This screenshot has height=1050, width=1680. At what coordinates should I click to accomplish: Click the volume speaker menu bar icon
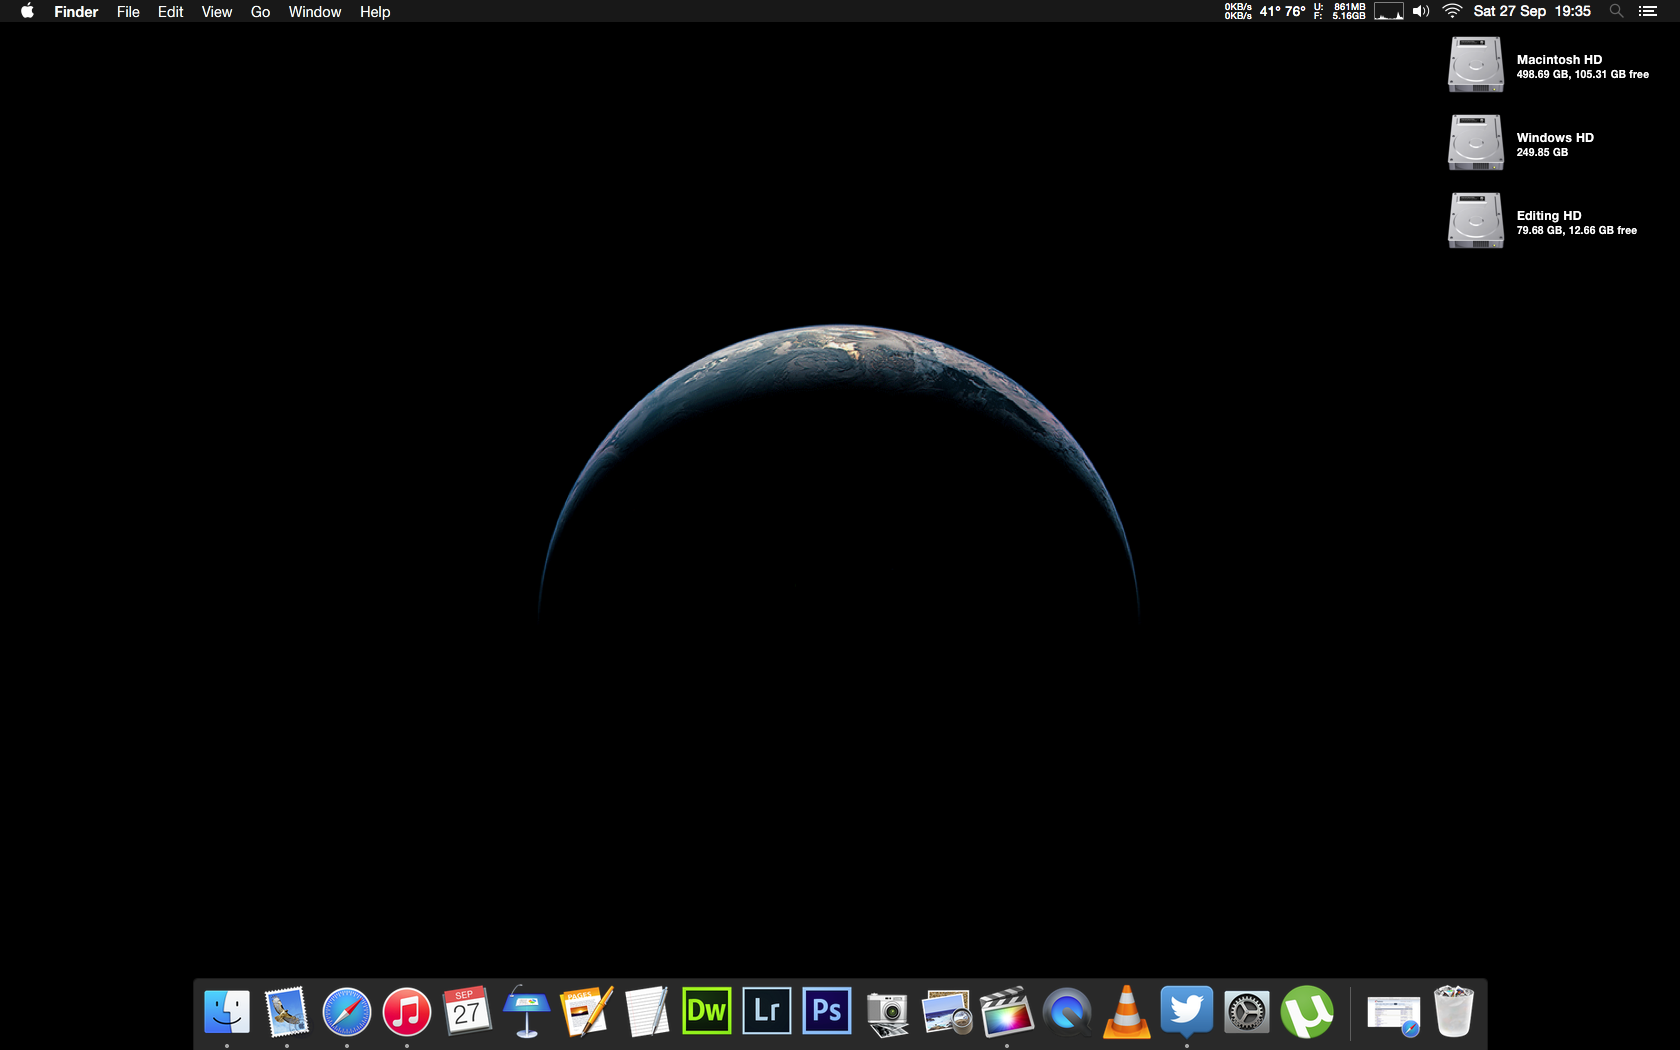pos(1420,11)
